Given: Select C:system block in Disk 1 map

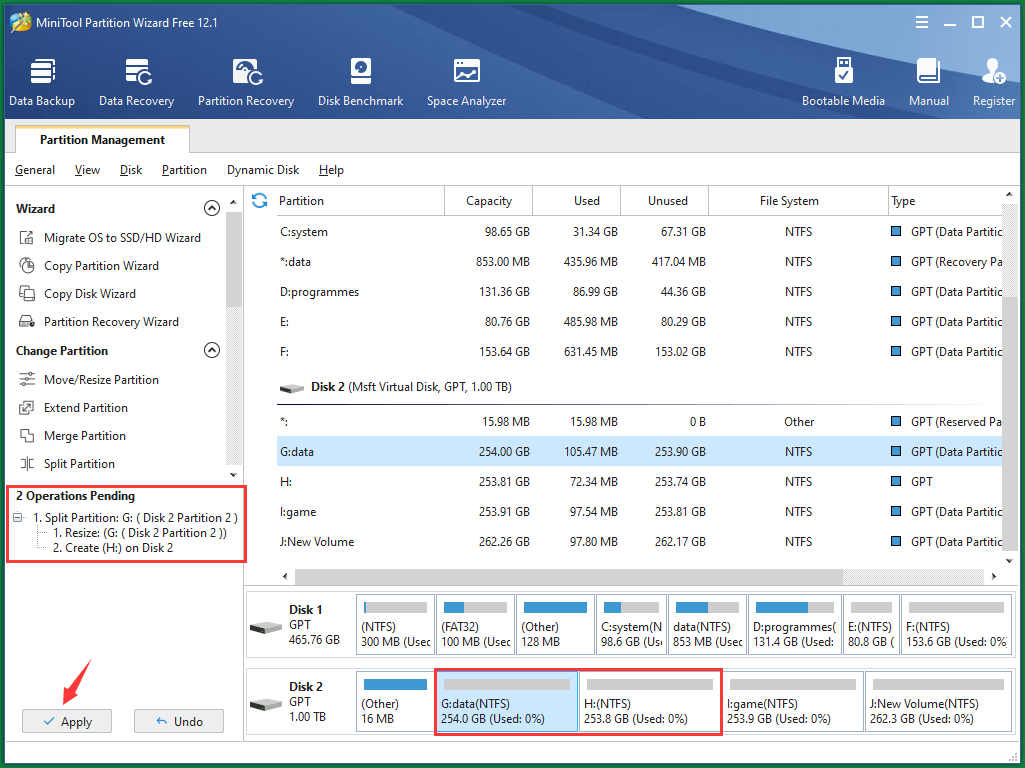Looking at the screenshot, I should coord(631,624).
